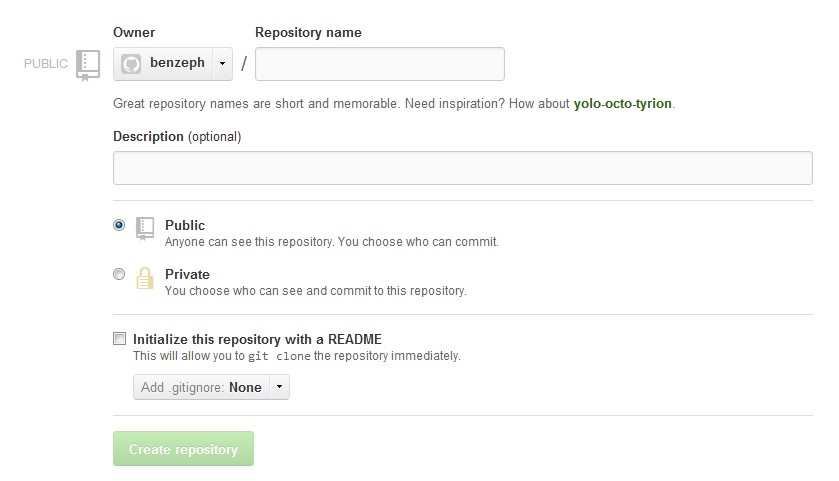This screenshot has width=839, height=481.
Task: Select the Public radio button
Action: tap(120, 226)
